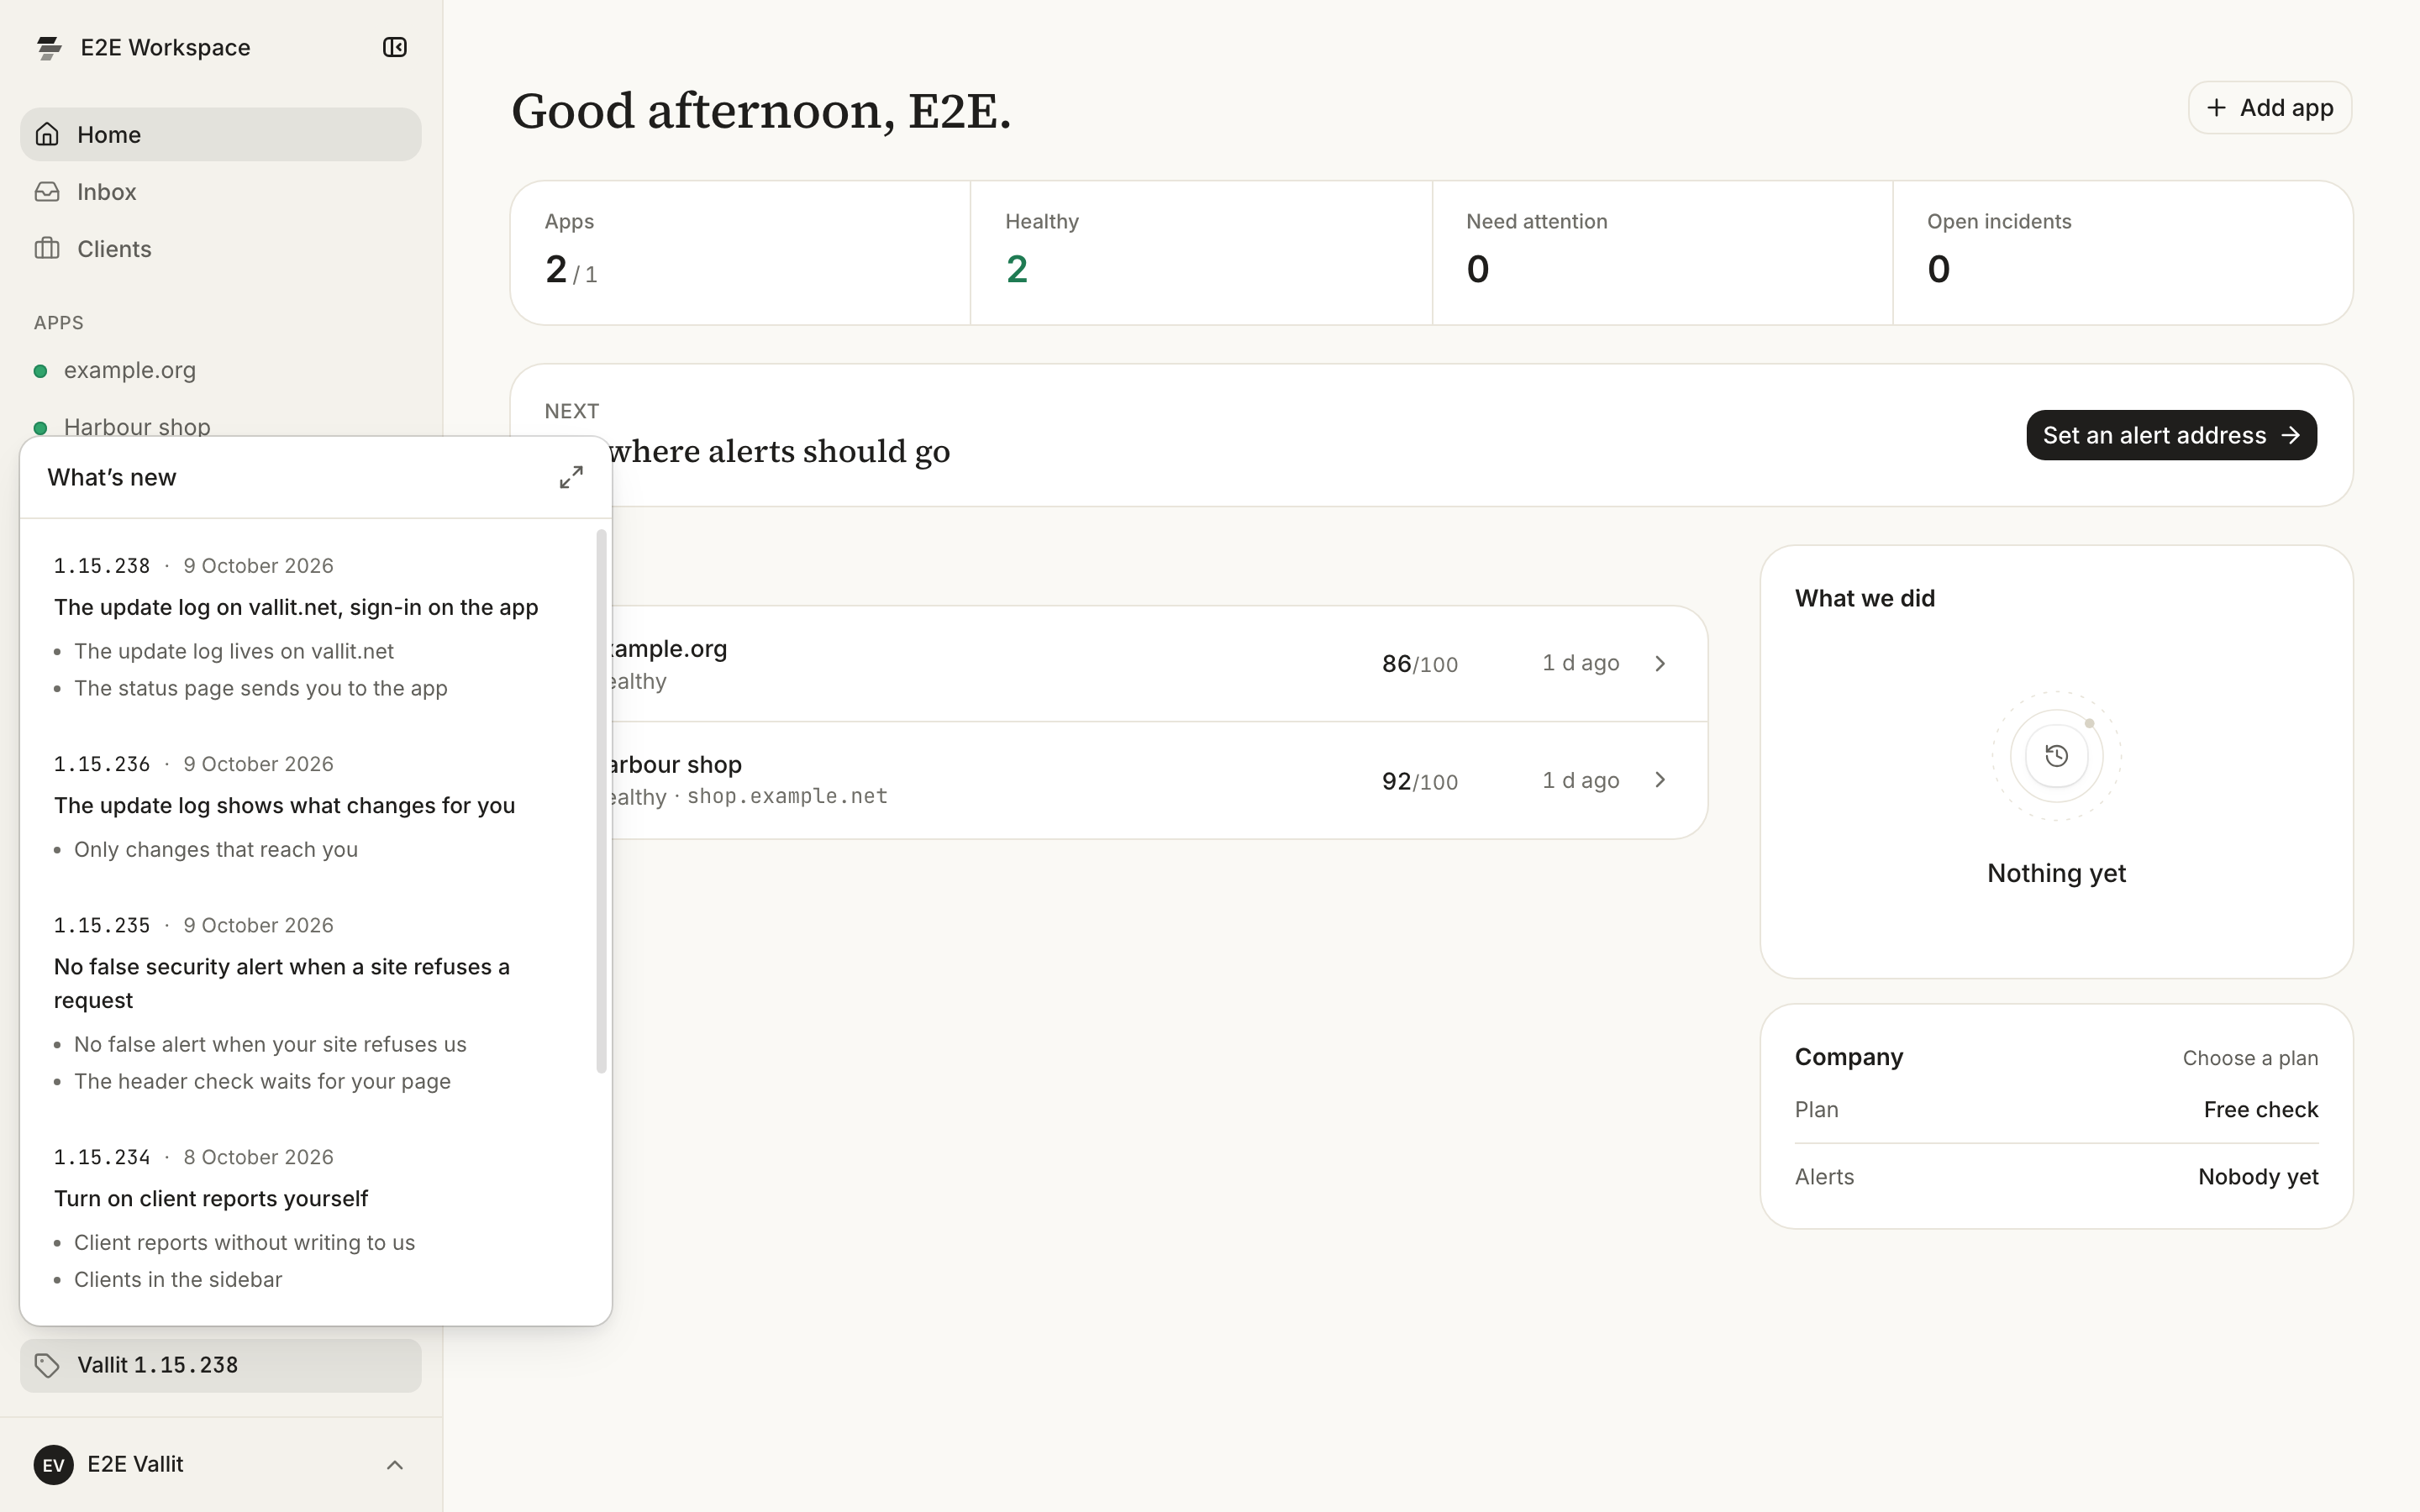This screenshot has width=2420, height=1512.
Task: Open the E2E Vallit account menu chevron
Action: pyautogui.click(x=395, y=1464)
